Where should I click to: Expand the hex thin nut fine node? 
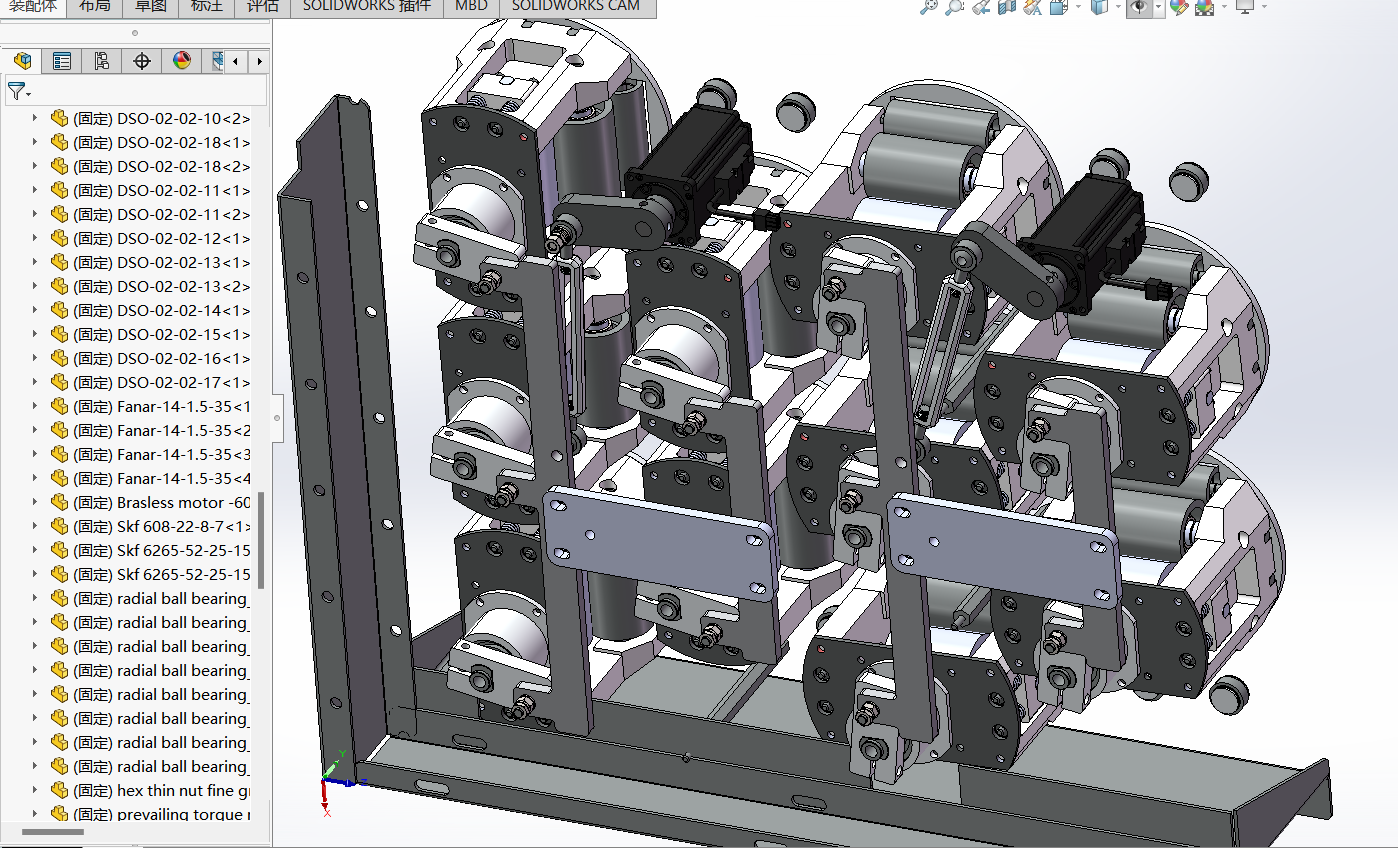[35, 790]
